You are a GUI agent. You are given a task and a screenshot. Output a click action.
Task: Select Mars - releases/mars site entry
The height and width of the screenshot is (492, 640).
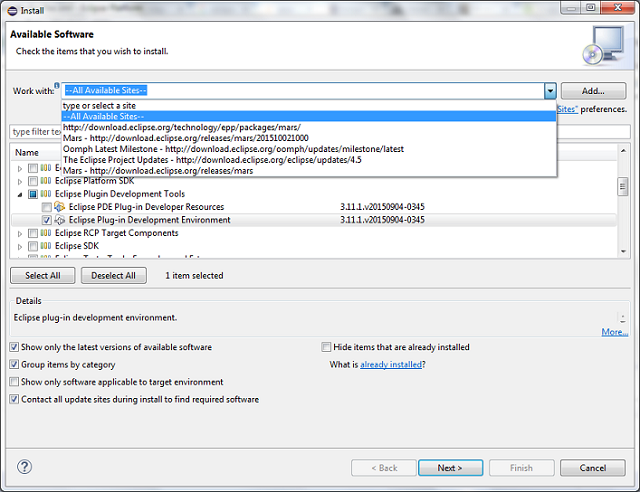(x=309, y=171)
